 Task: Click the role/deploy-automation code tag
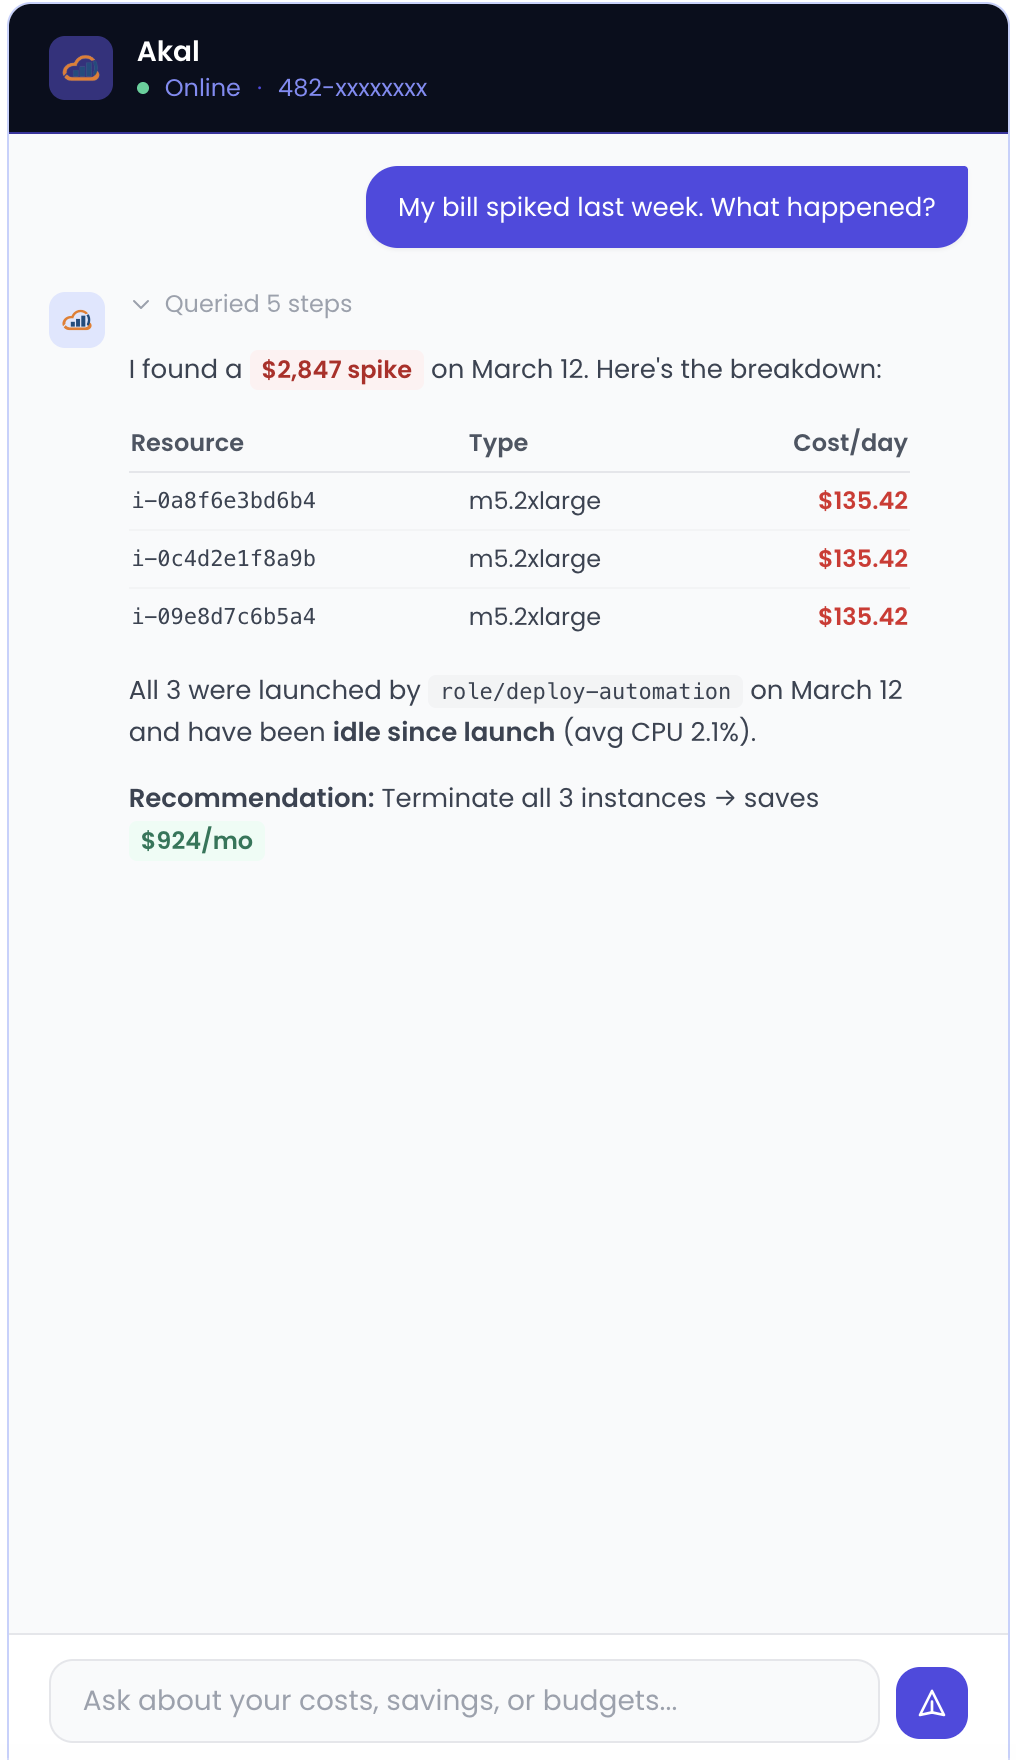585,692
